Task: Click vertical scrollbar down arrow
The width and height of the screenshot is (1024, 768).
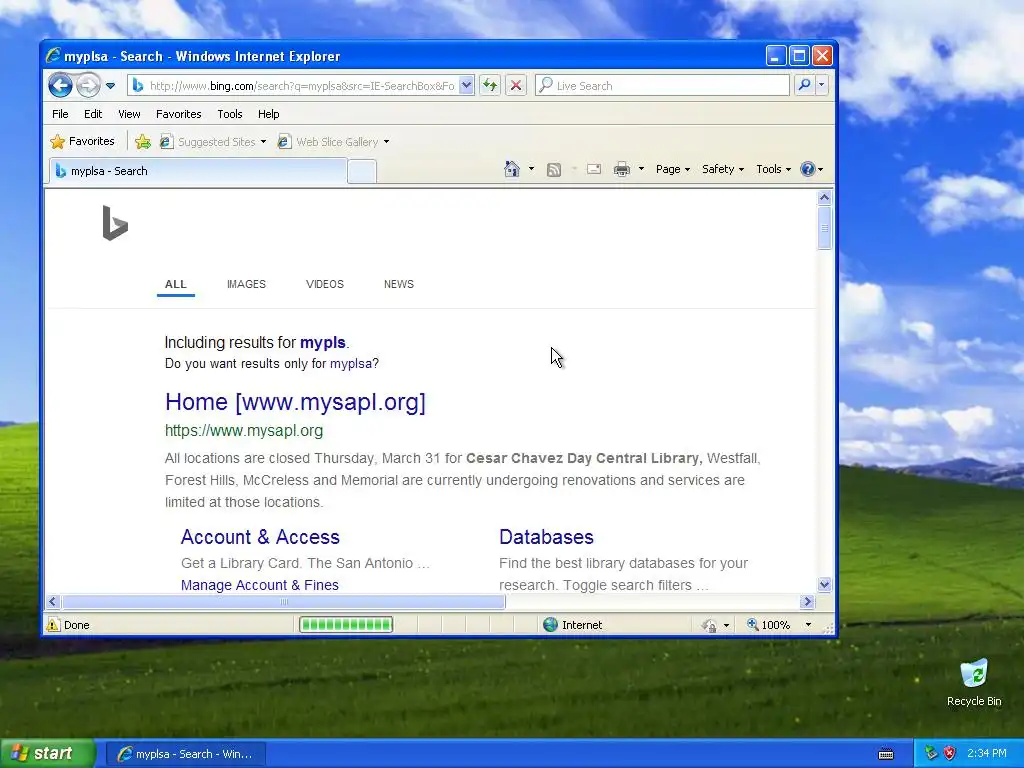Action: [824, 584]
